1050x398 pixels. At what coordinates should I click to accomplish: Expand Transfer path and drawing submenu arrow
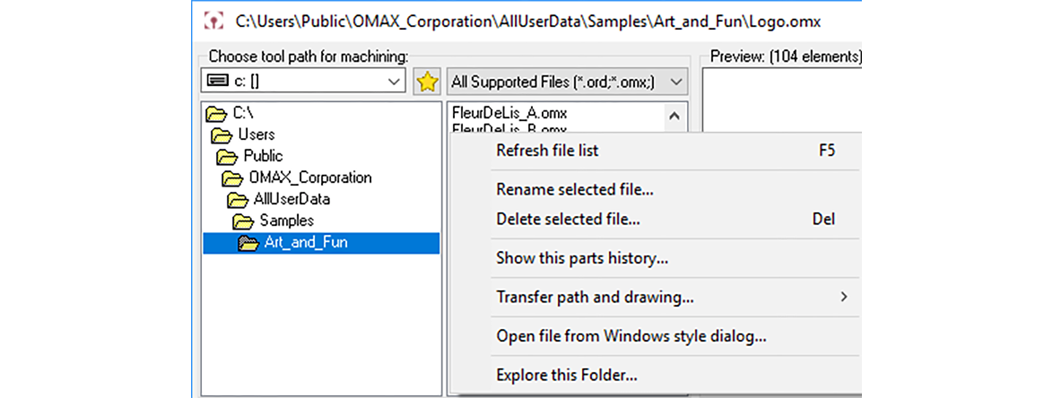(844, 297)
